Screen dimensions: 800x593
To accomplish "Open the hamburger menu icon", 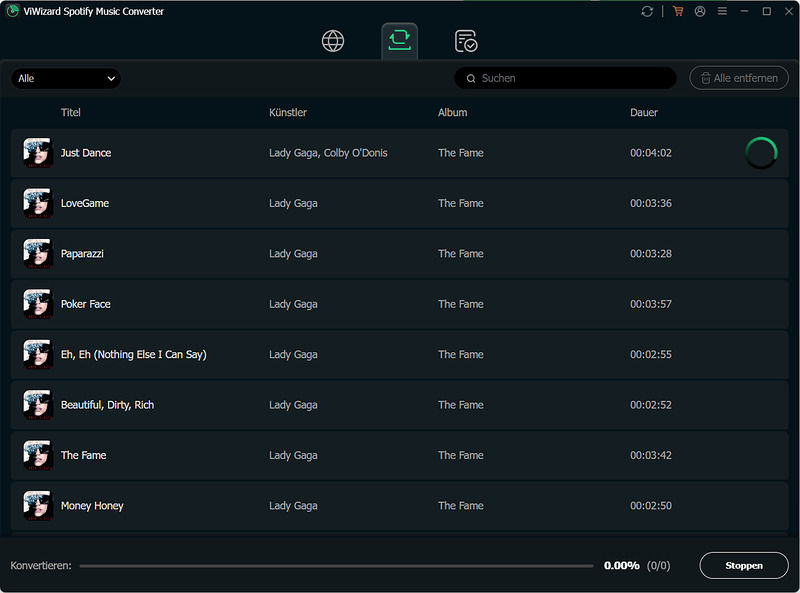I will (x=722, y=11).
